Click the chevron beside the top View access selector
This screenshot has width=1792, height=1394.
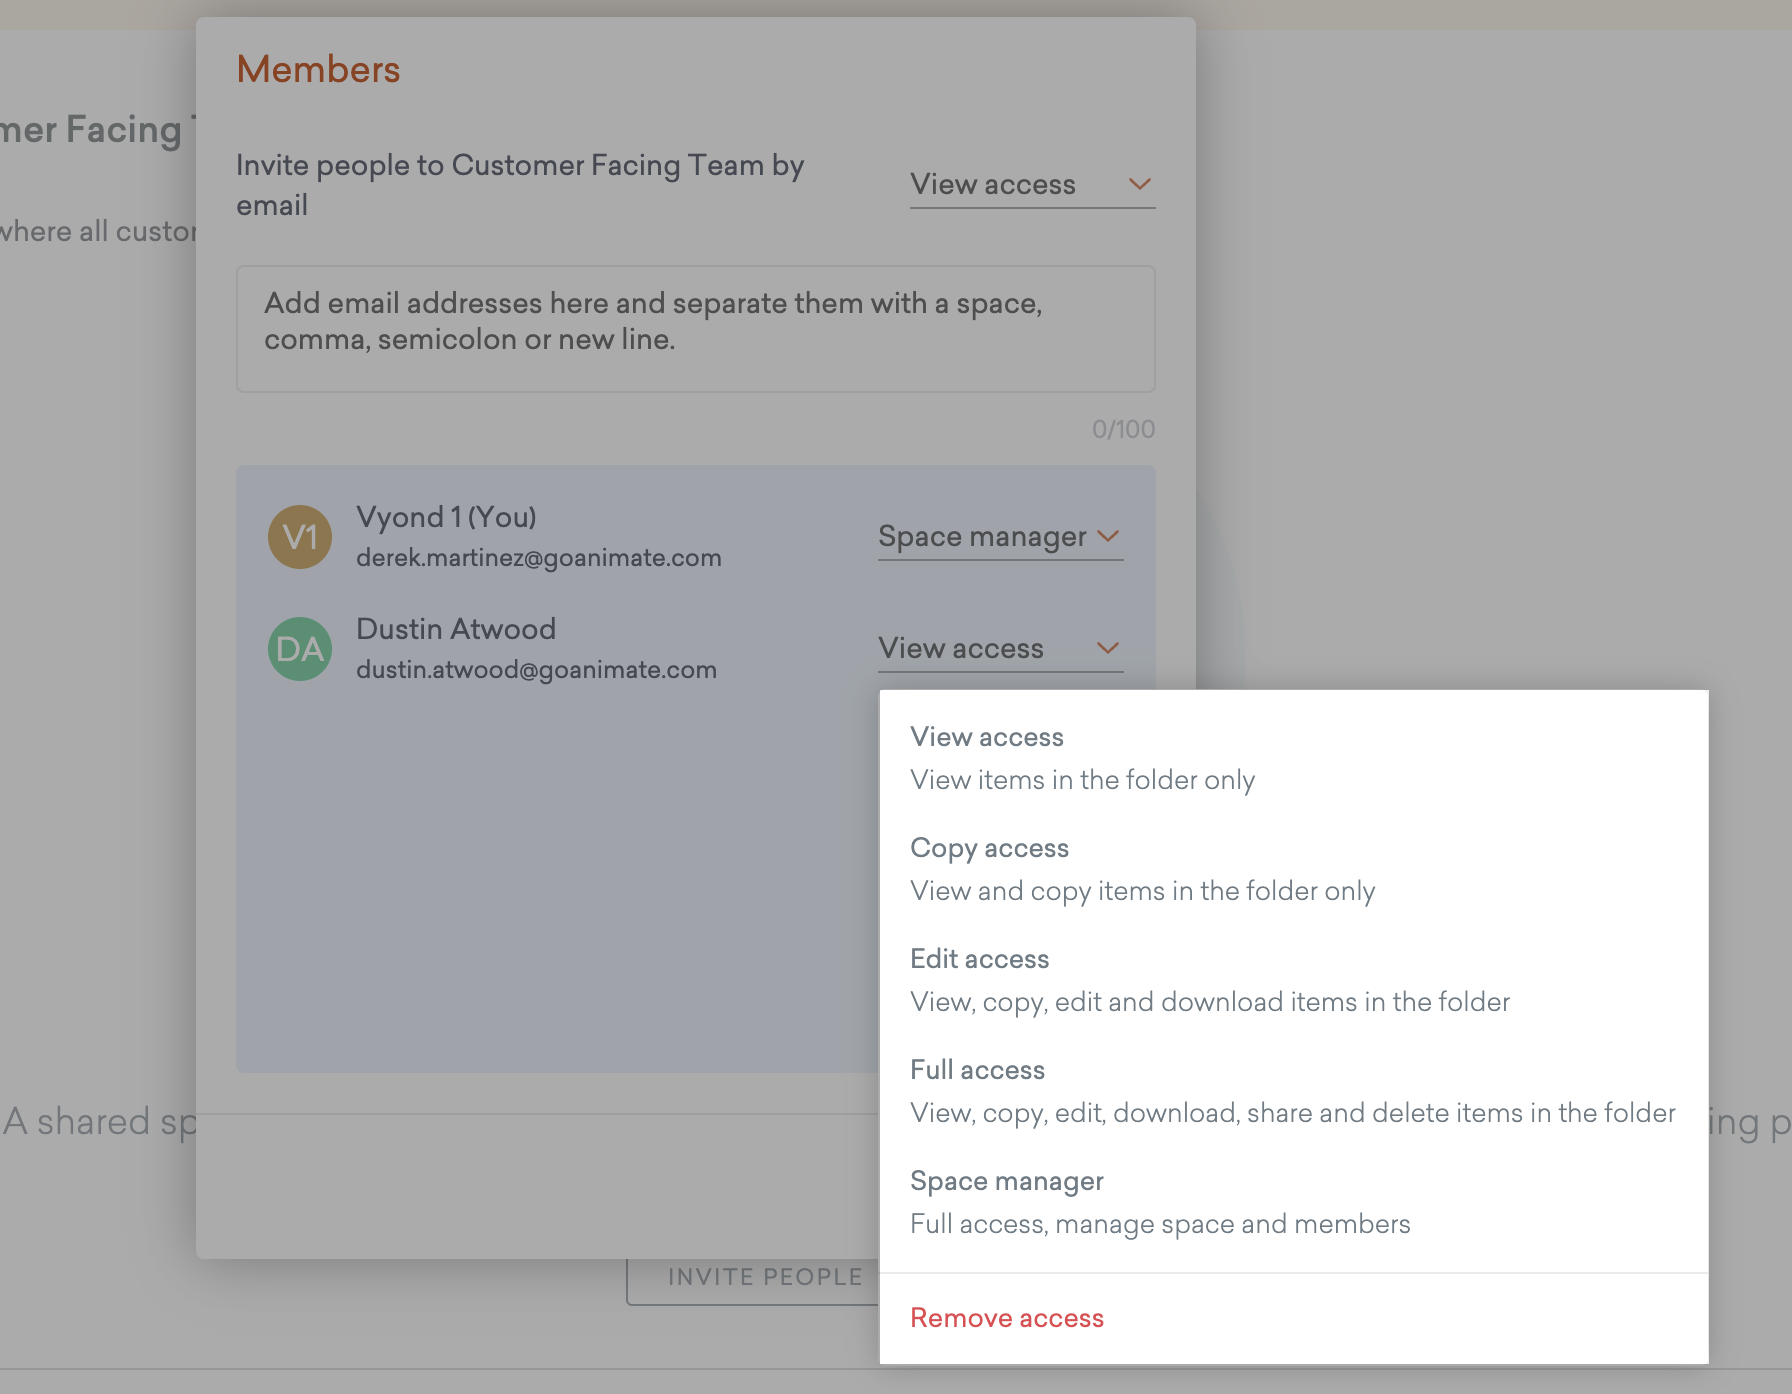1140,184
